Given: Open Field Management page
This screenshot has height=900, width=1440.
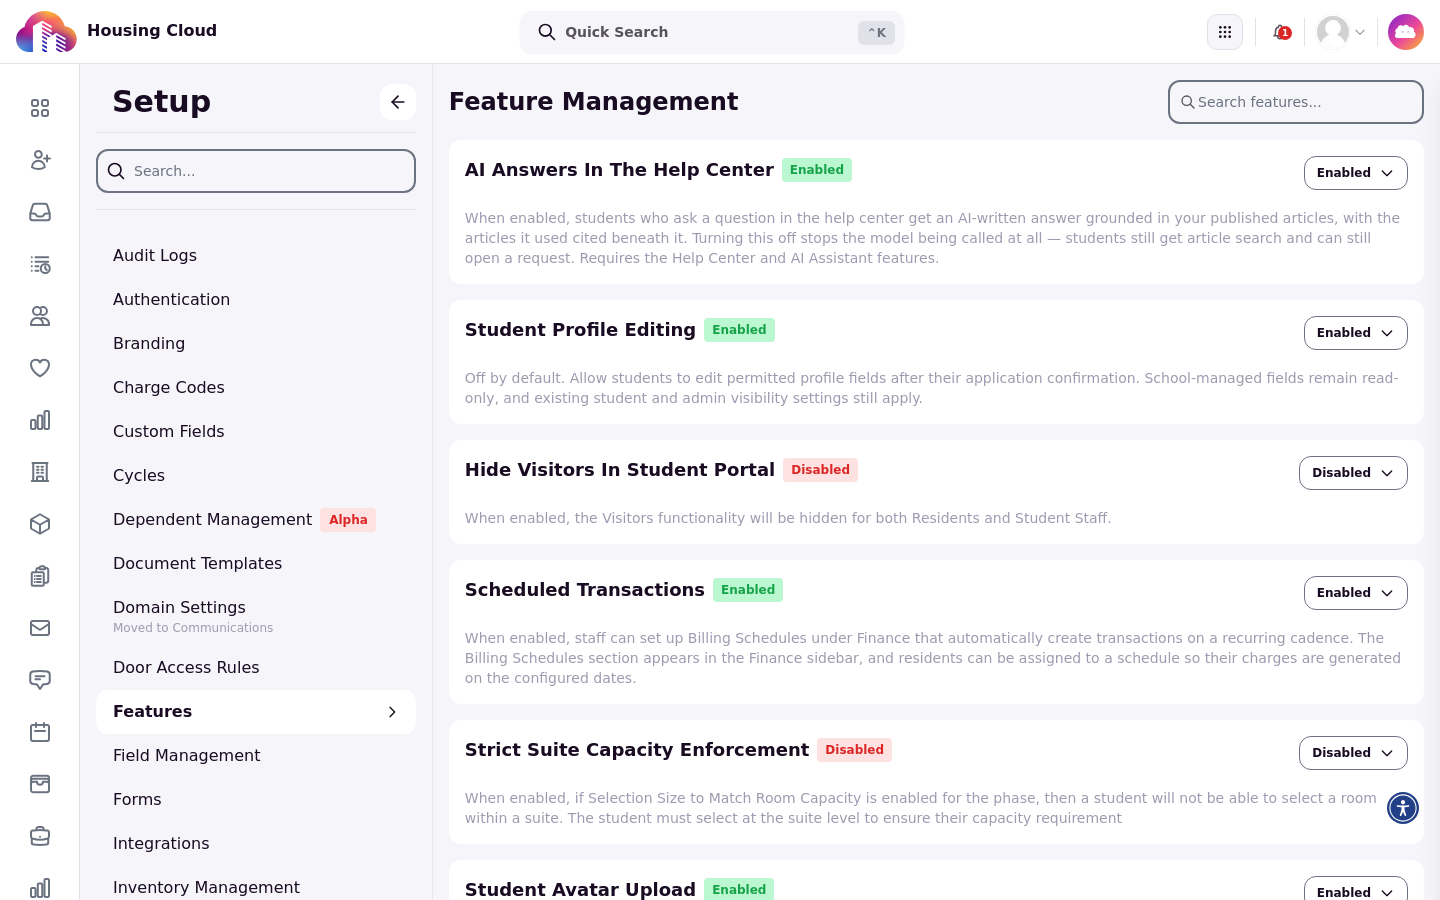Looking at the screenshot, I should click(x=186, y=756).
